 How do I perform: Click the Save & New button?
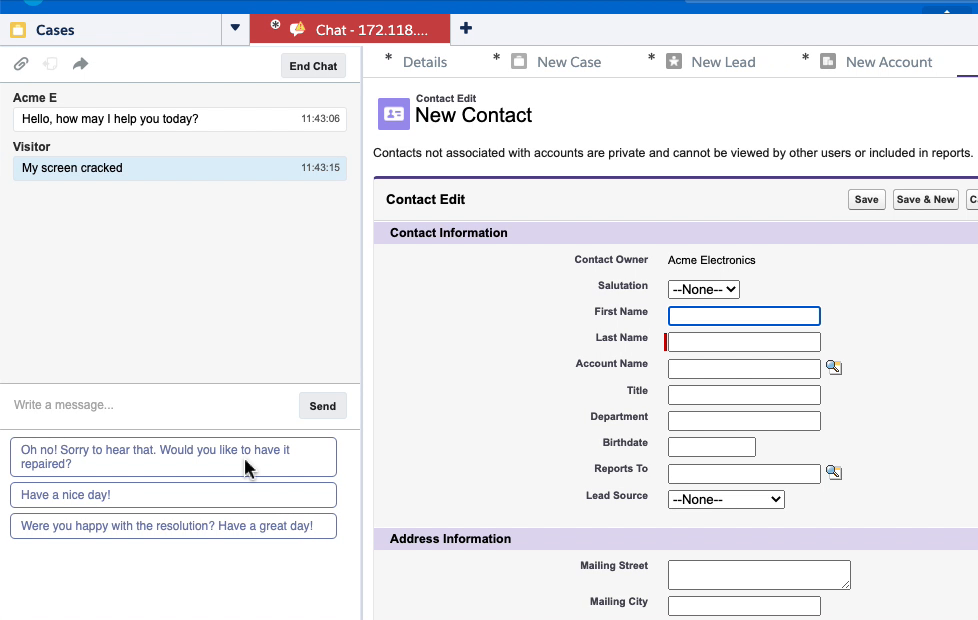tap(925, 199)
